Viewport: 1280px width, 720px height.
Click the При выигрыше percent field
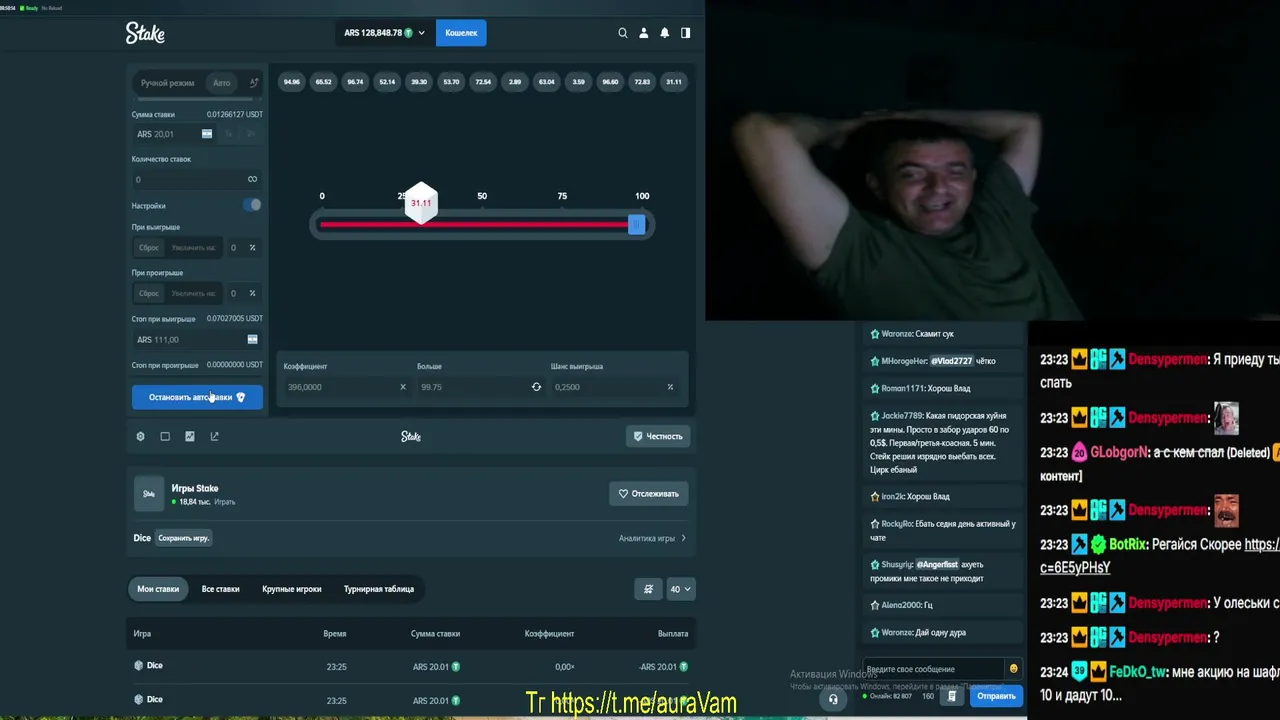click(x=243, y=248)
